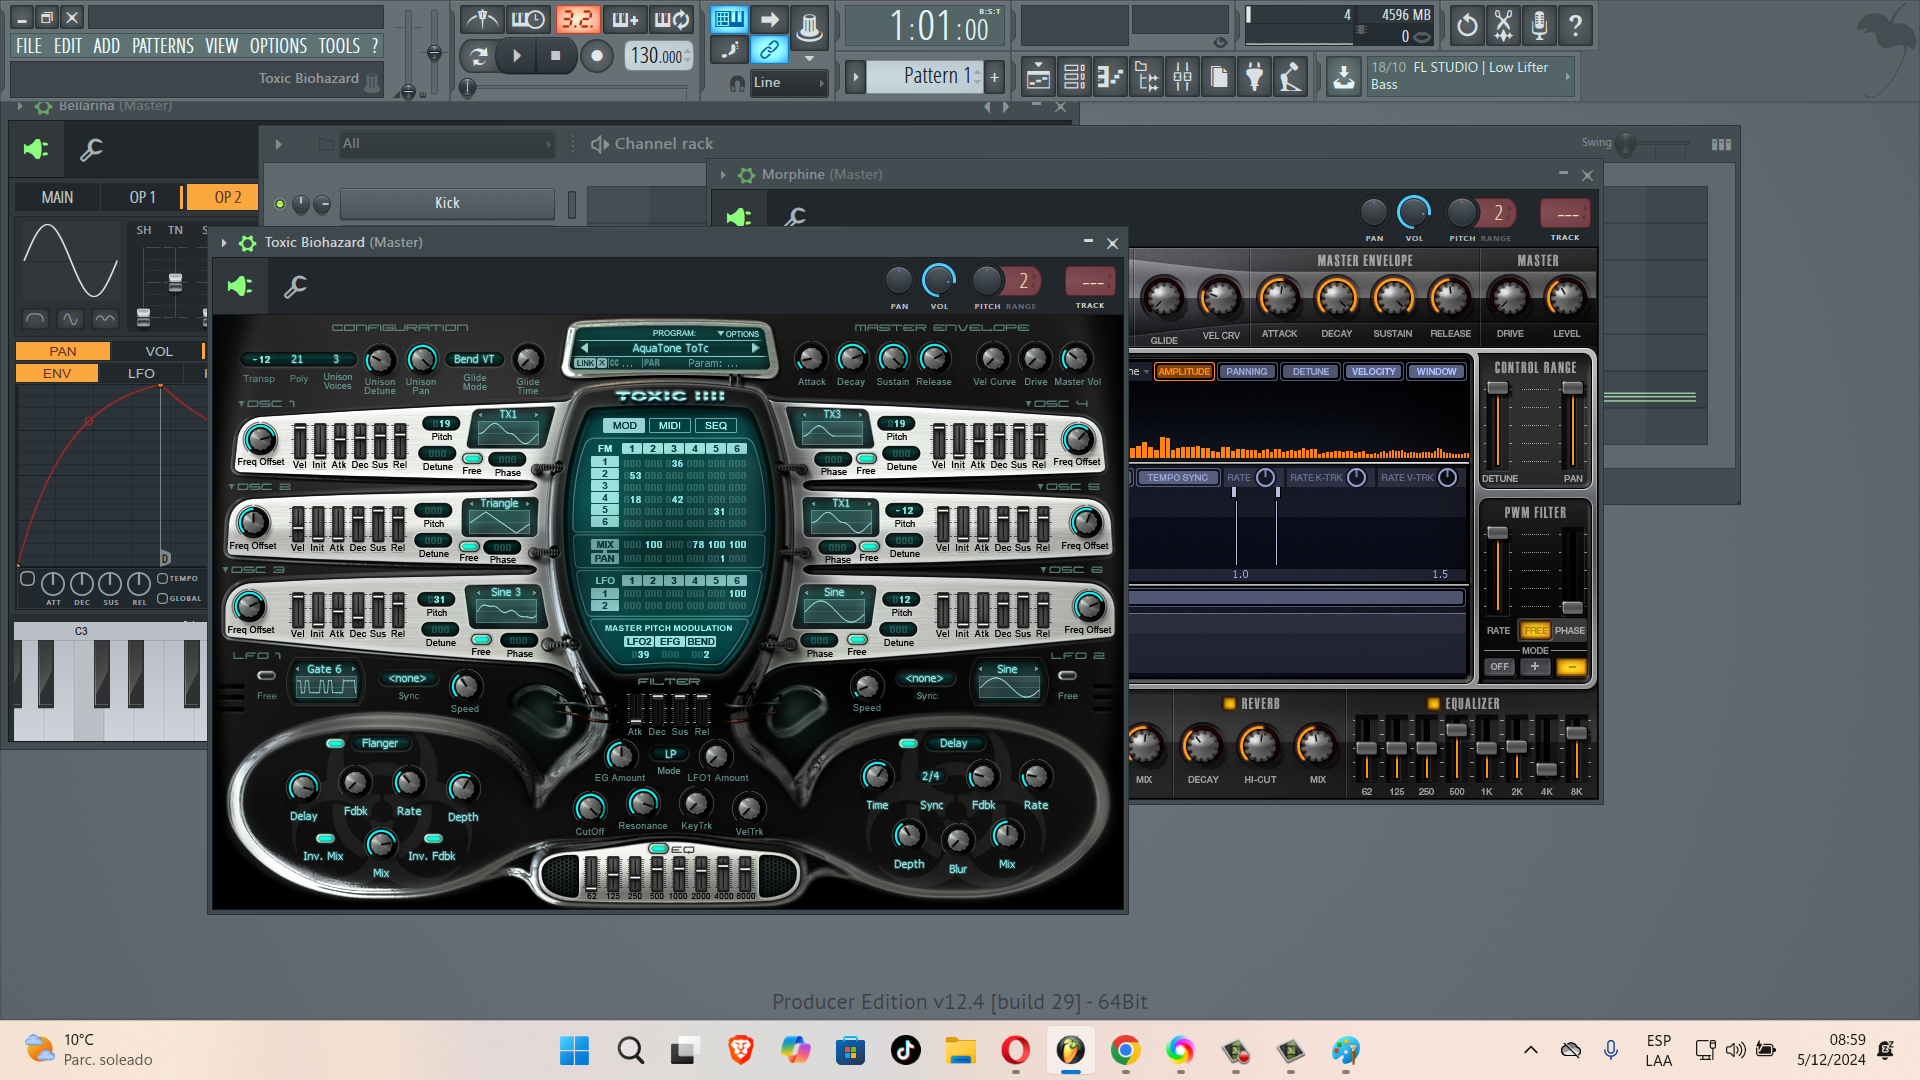Collapse the OSC 4 section triangle

[1029, 404]
